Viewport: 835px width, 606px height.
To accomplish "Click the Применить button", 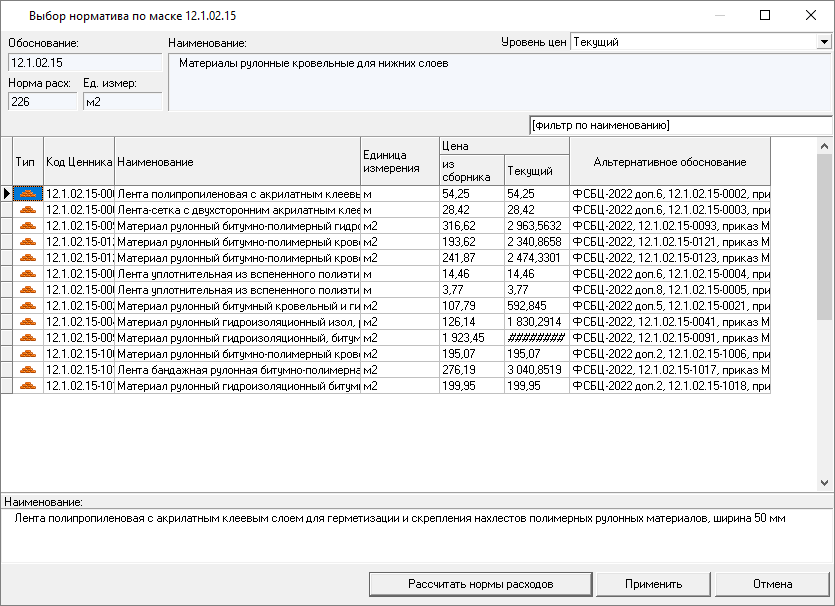I will 653,584.
